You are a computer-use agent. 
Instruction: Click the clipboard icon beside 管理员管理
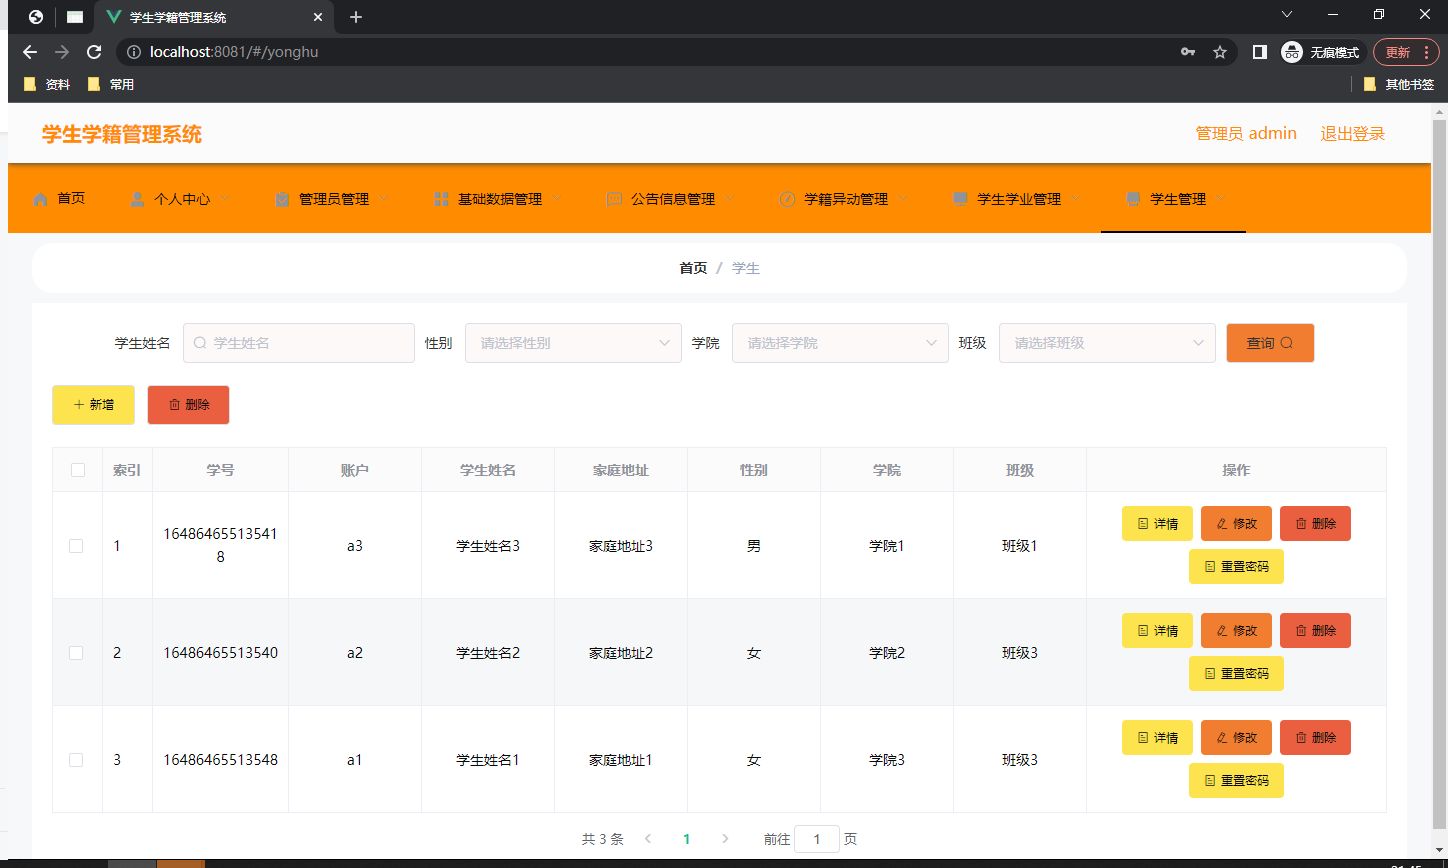(282, 199)
